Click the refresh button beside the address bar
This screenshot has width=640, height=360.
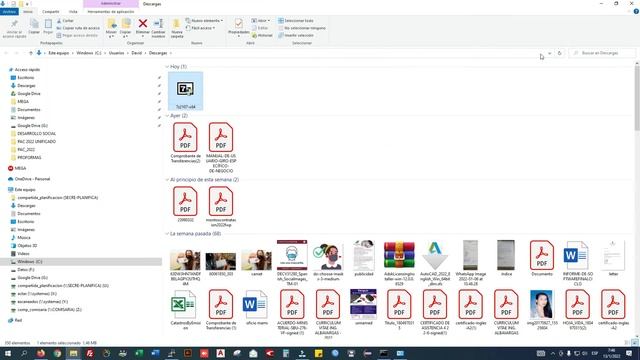click(x=559, y=53)
